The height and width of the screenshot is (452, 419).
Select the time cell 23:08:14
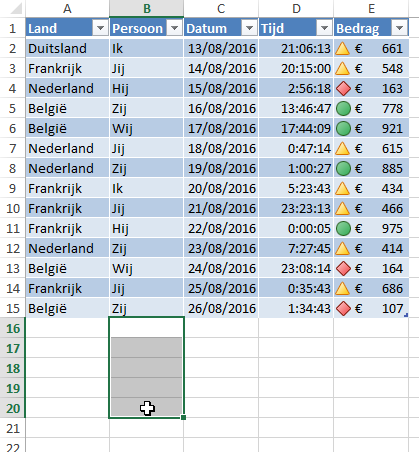pos(296,269)
